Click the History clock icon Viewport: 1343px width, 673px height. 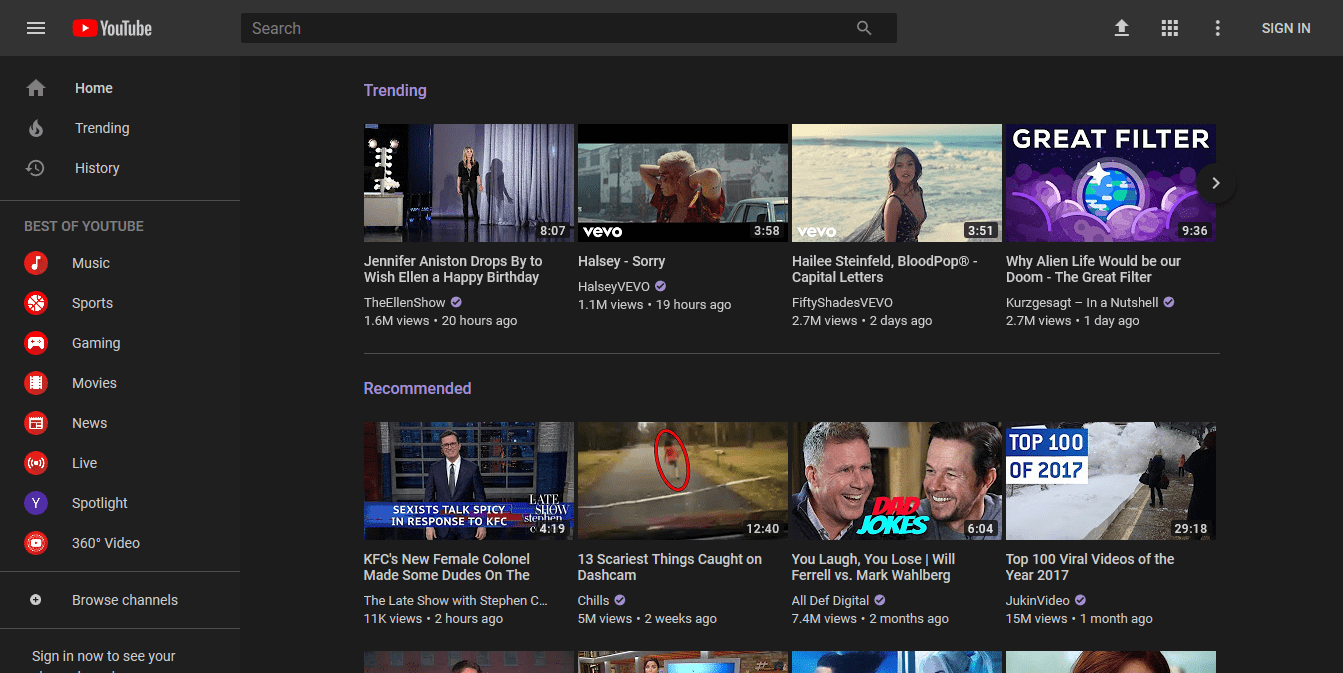(36, 168)
